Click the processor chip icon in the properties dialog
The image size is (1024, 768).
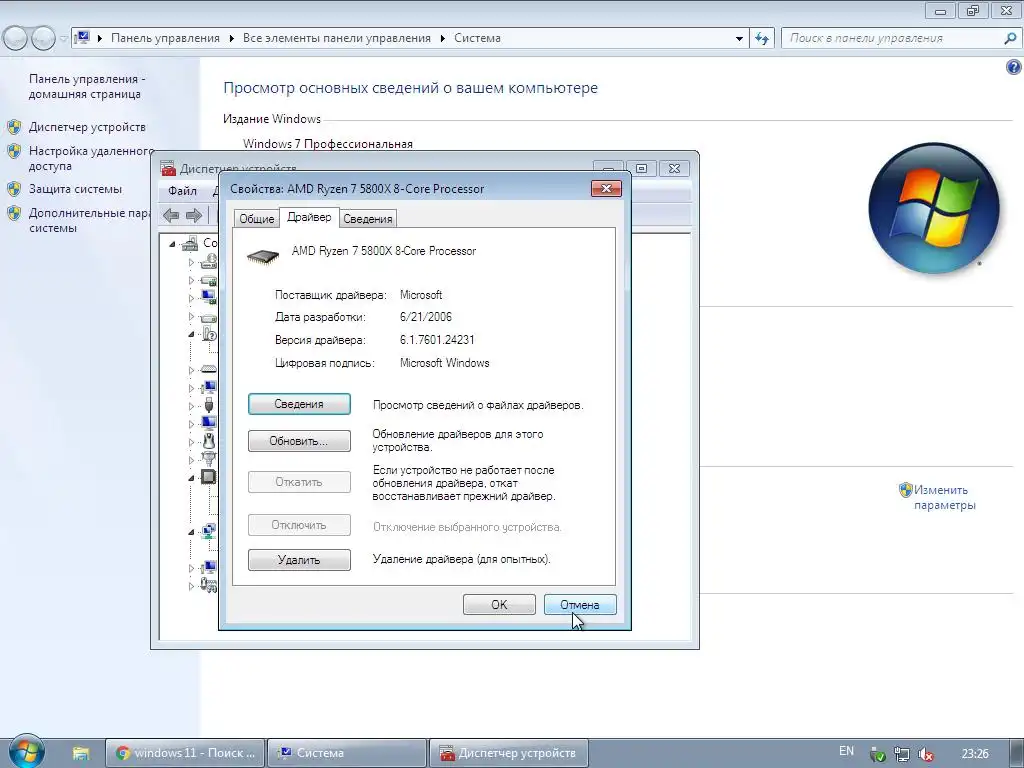pos(263,256)
